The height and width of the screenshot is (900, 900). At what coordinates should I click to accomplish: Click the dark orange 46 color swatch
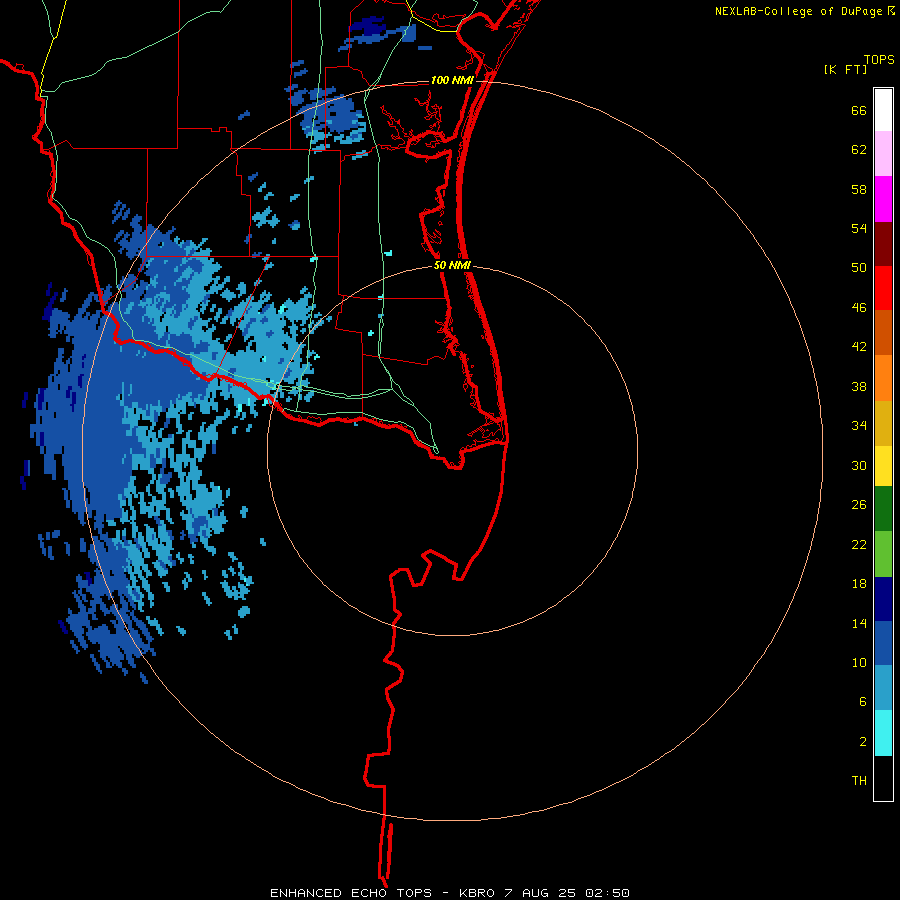883,333
